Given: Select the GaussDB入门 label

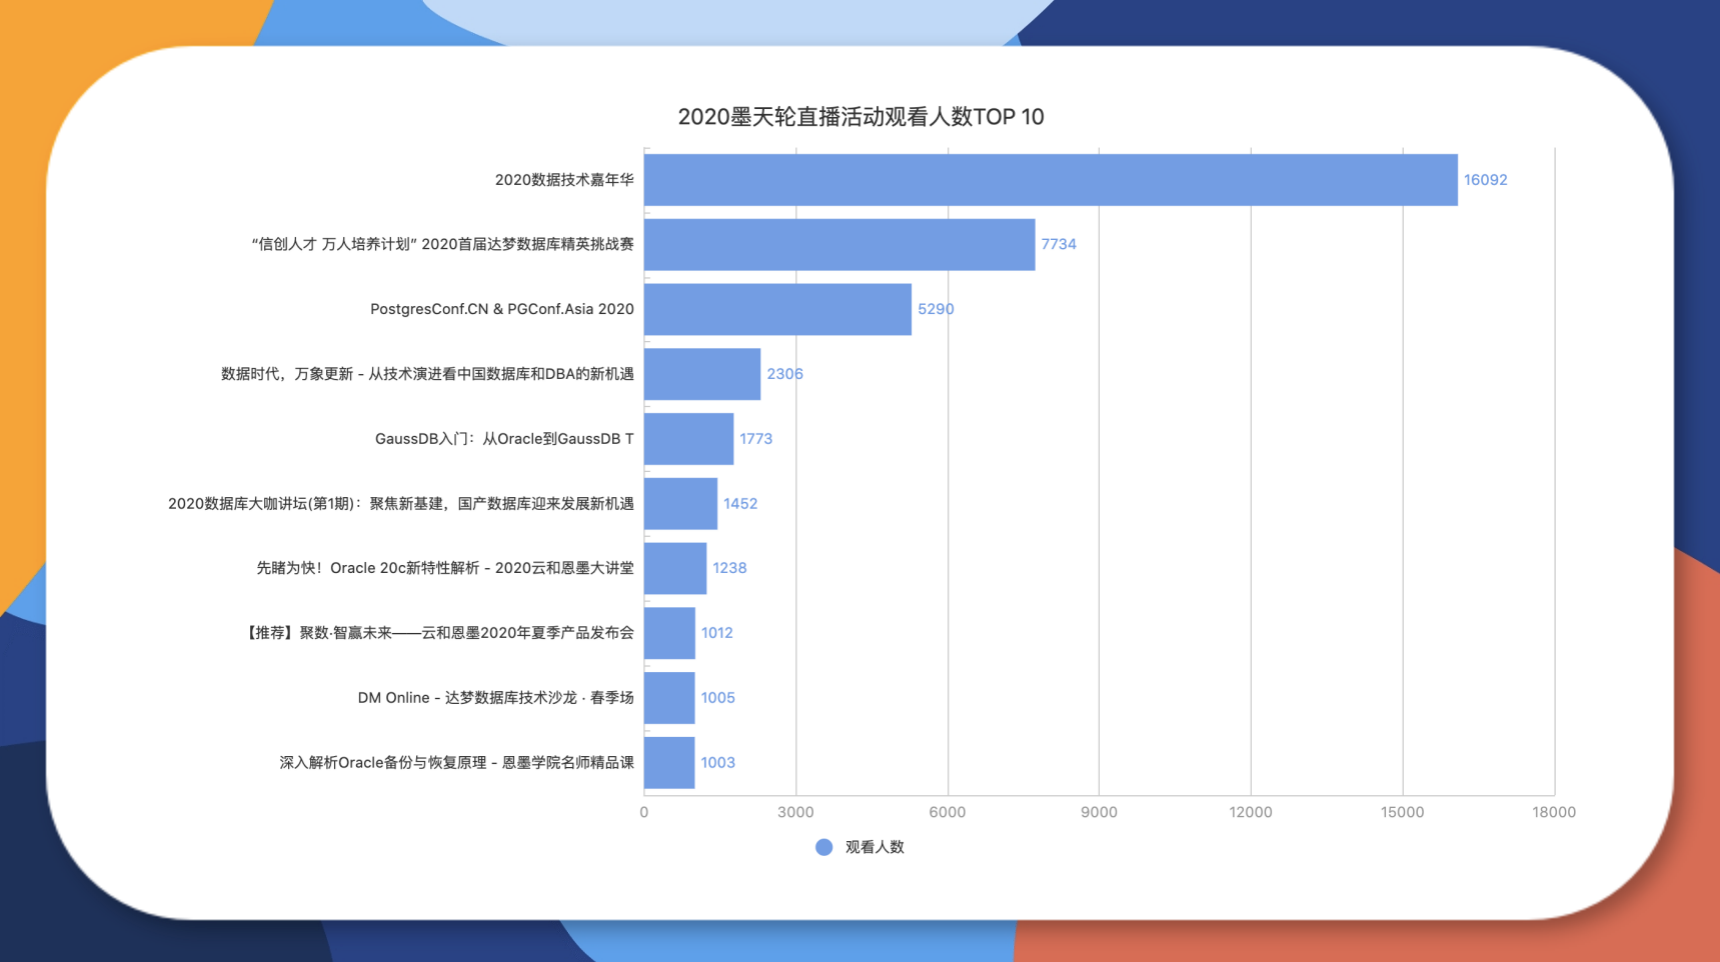Looking at the screenshot, I should [504, 439].
